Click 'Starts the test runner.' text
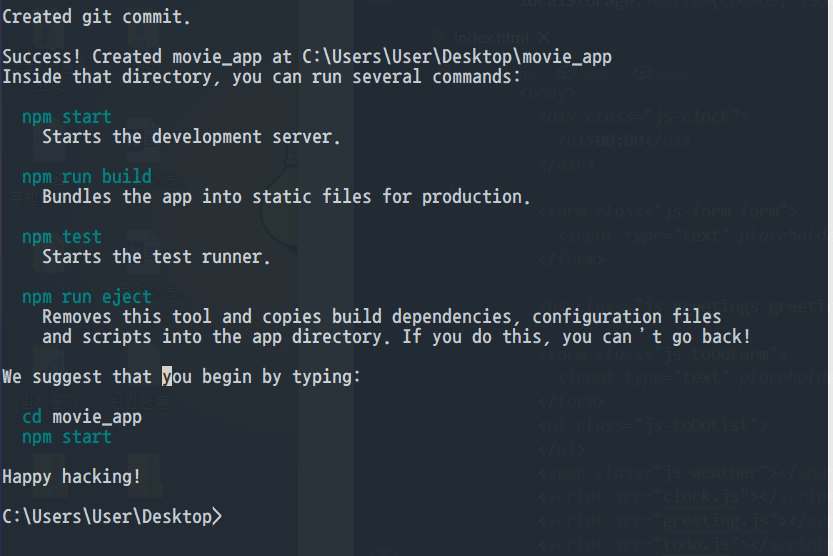The image size is (833, 556). 157,257
